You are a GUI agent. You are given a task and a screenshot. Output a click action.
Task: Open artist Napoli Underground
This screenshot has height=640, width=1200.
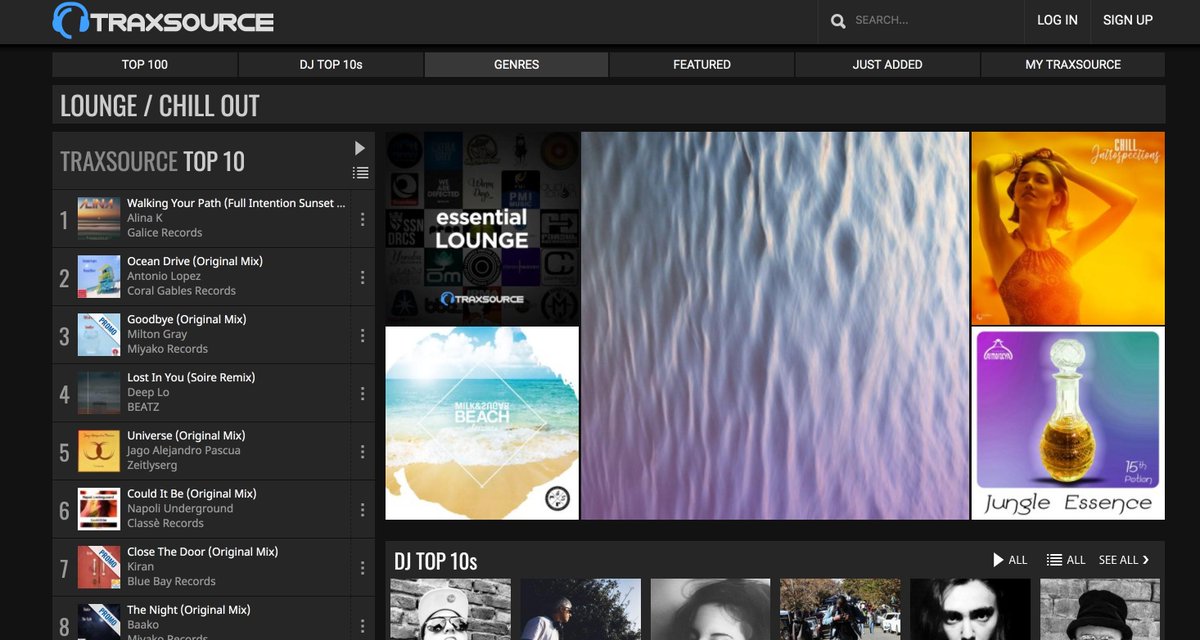point(180,508)
